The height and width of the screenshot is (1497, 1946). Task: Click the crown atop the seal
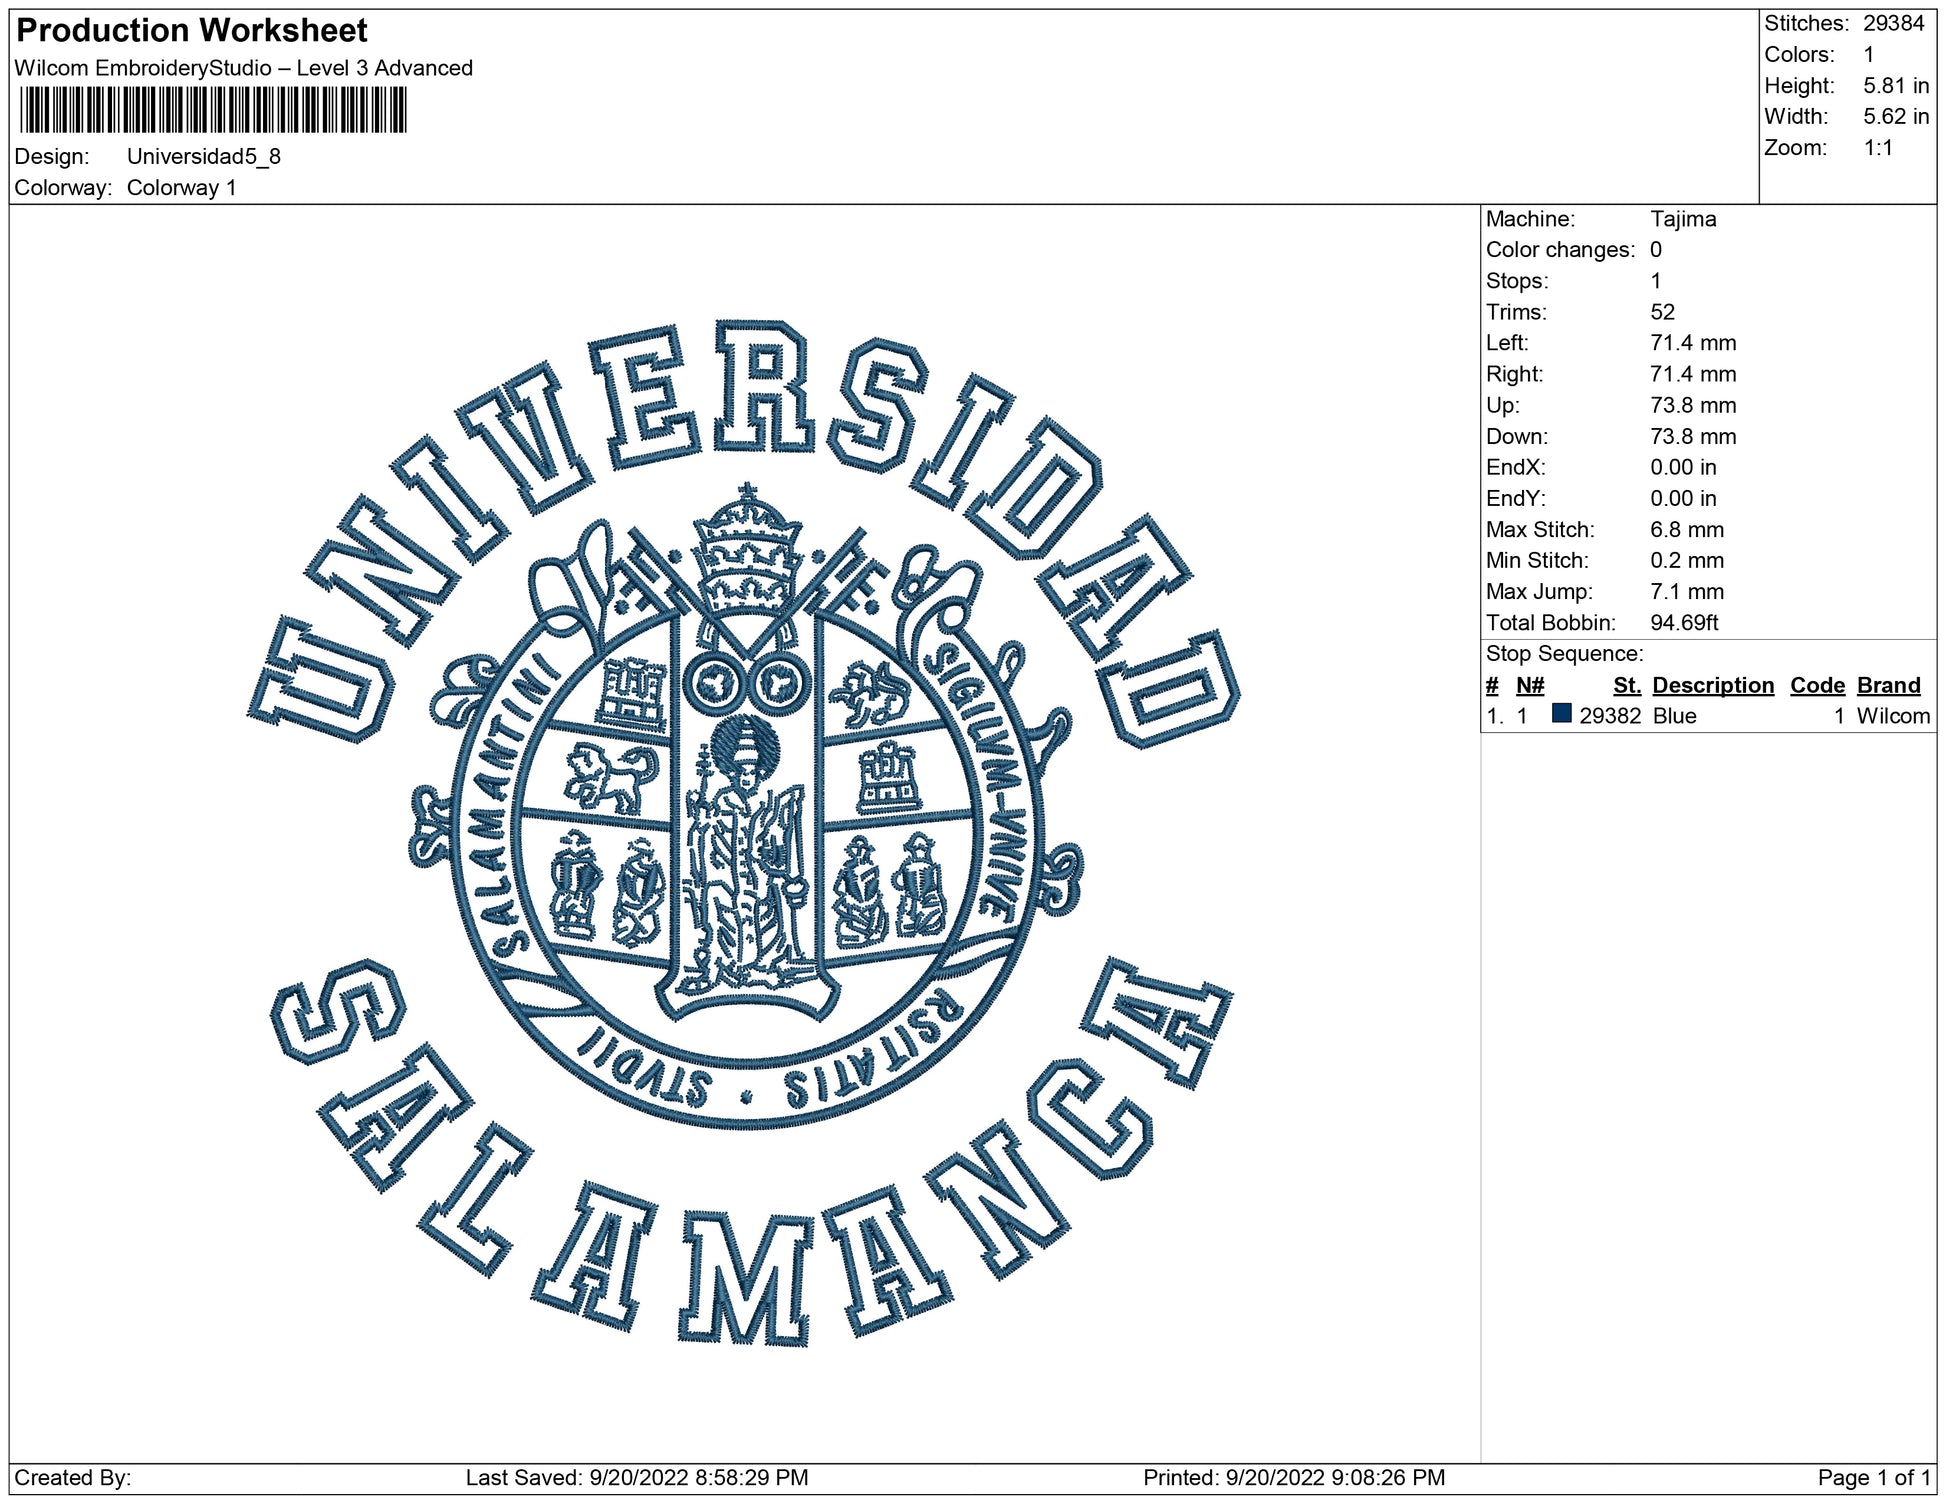747,550
